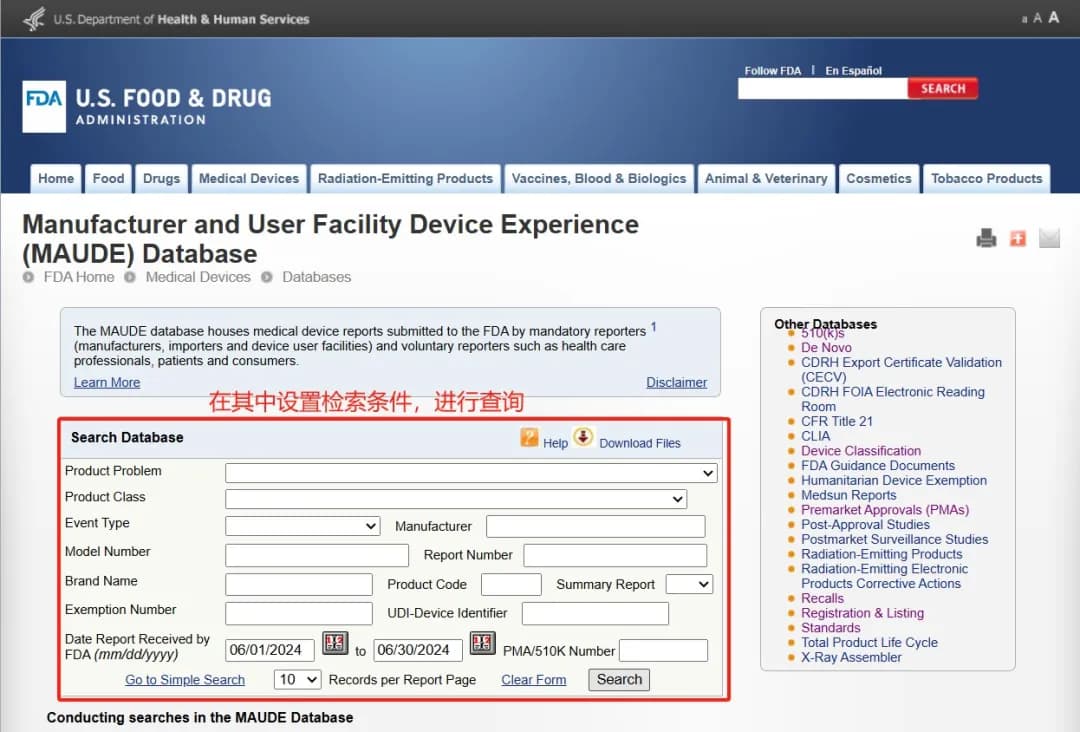Open the Radiation-Emitting Products tab
The height and width of the screenshot is (732, 1080).
[405, 178]
